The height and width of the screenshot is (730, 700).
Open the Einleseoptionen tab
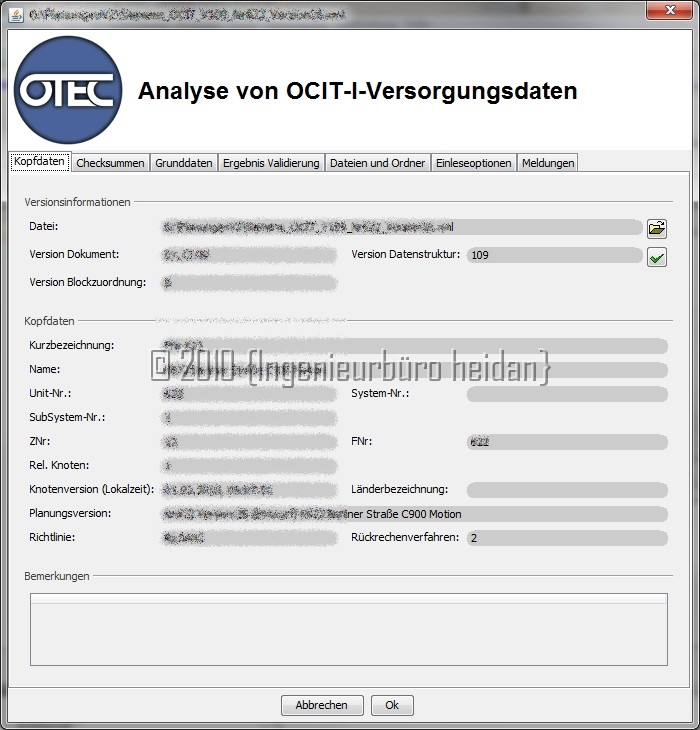474,163
